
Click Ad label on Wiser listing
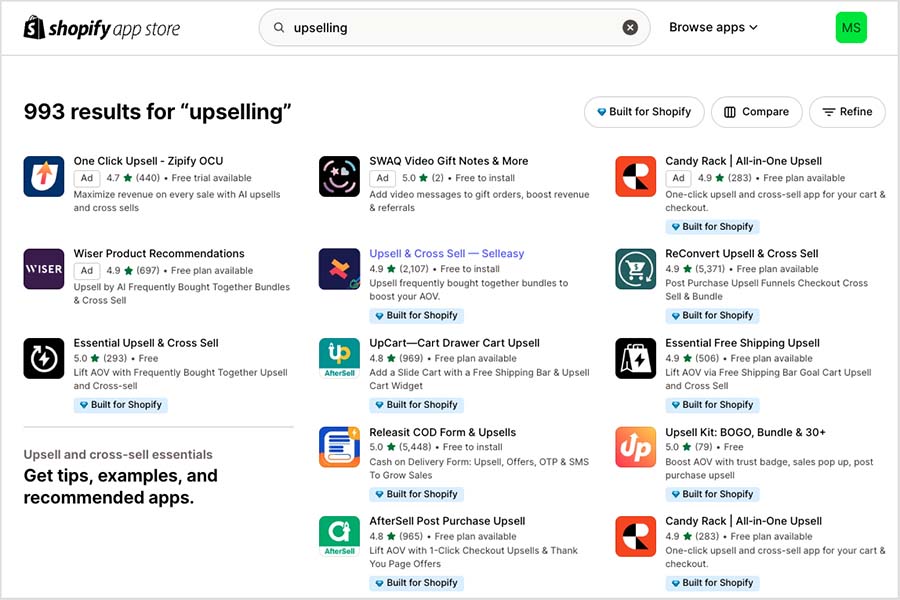[87, 271]
